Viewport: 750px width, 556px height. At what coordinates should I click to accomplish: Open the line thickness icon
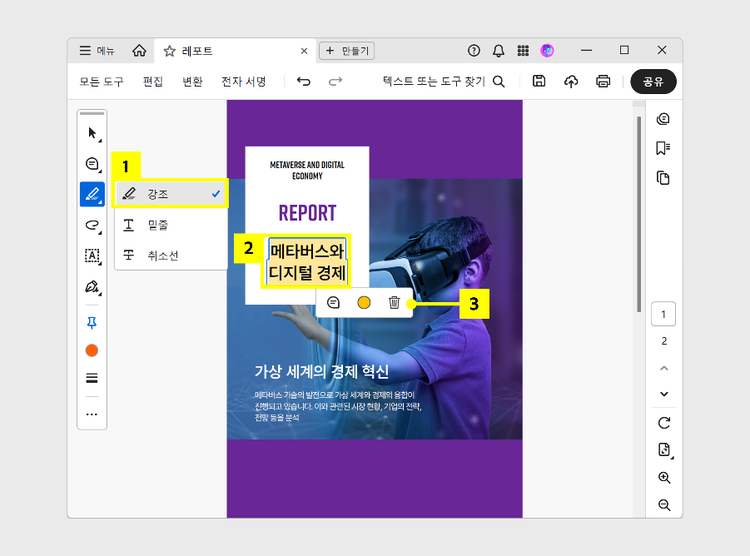92,378
